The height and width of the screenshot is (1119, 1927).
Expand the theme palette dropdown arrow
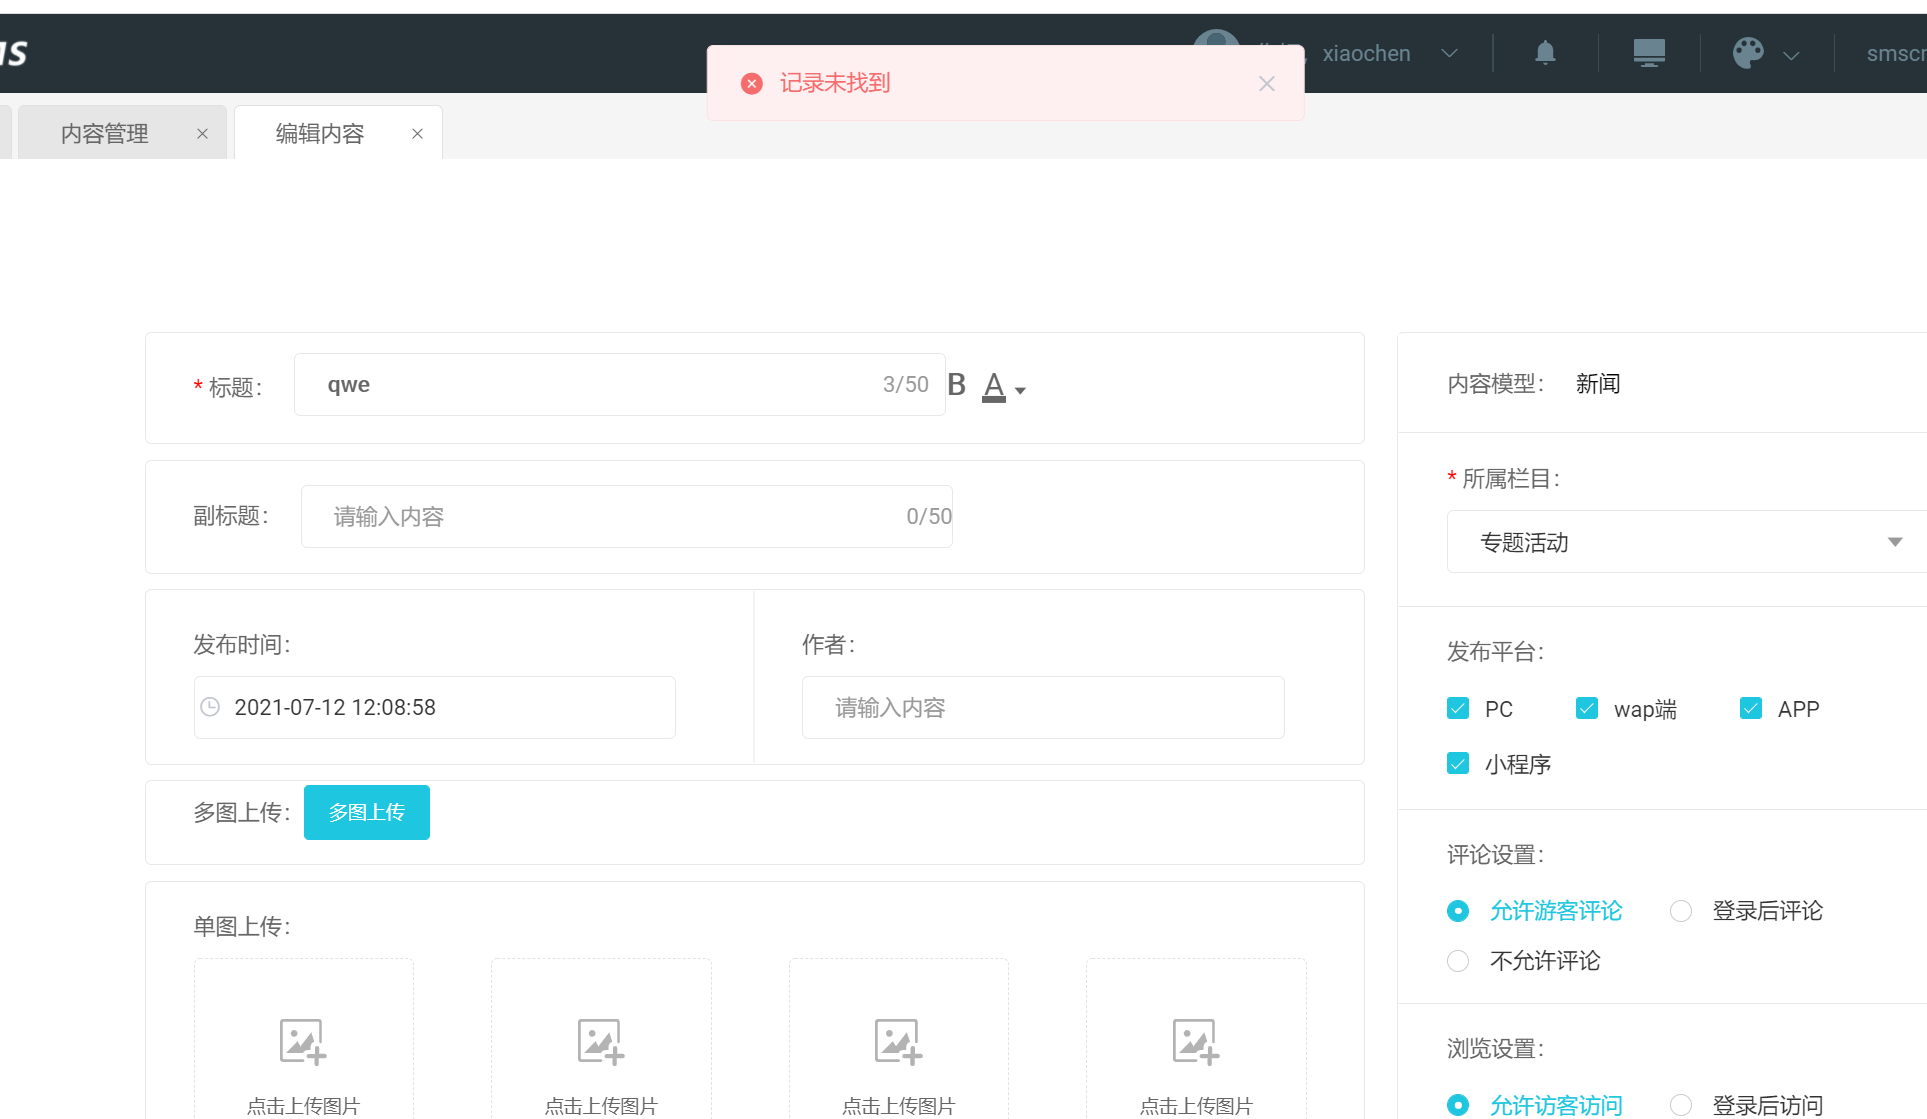click(x=1792, y=56)
